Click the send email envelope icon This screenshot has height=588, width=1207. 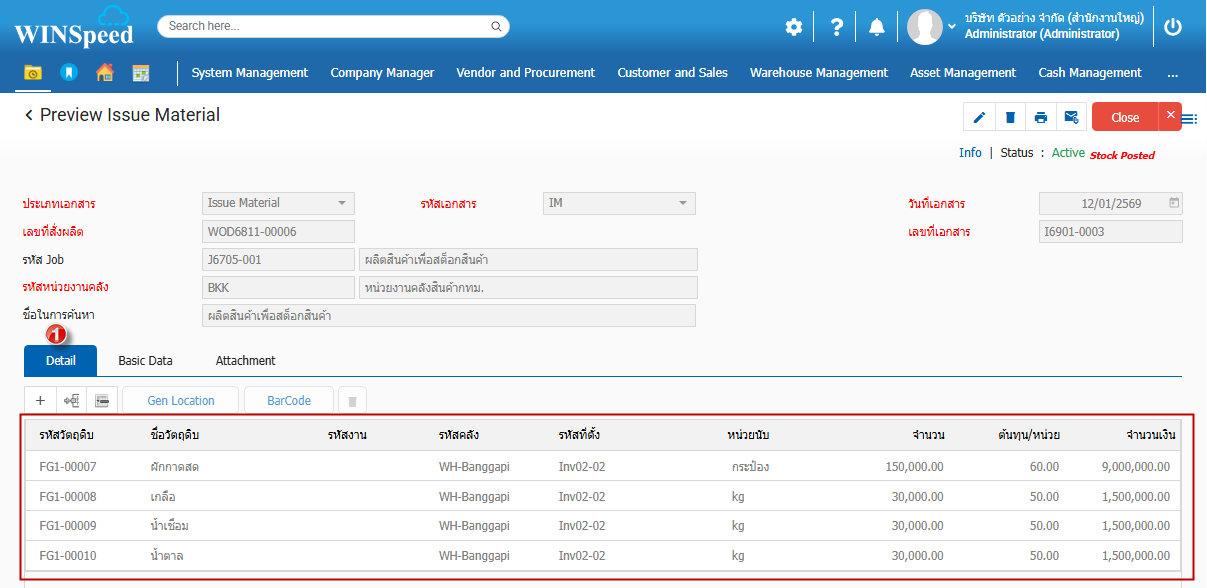(1071, 117)
